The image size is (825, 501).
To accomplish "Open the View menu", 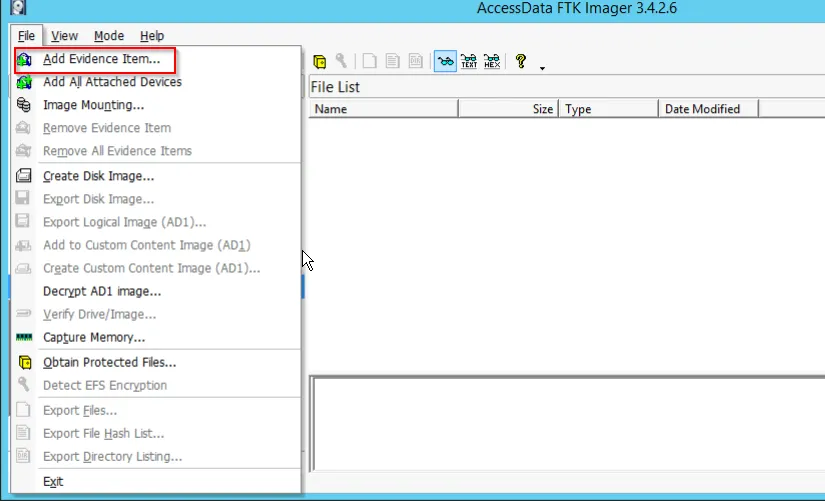I will (x=64, y=36).
